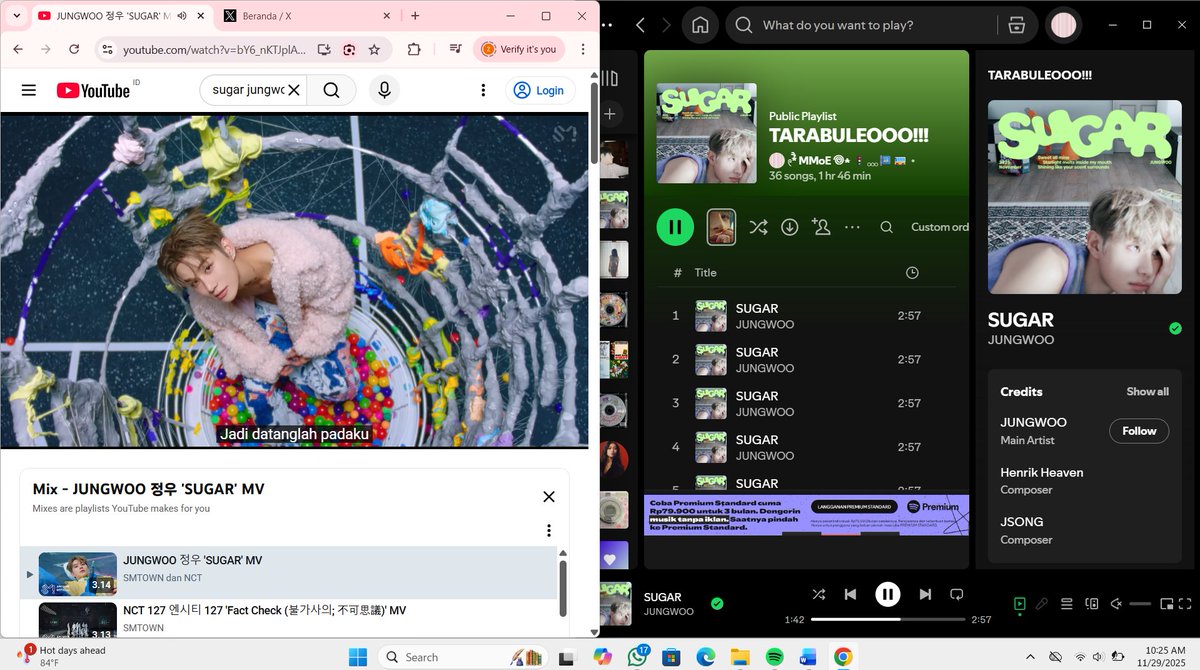This screenshot has width=1200, height=670.
Task: Click the Verify it's you profile chip
Action: [519, 49]
